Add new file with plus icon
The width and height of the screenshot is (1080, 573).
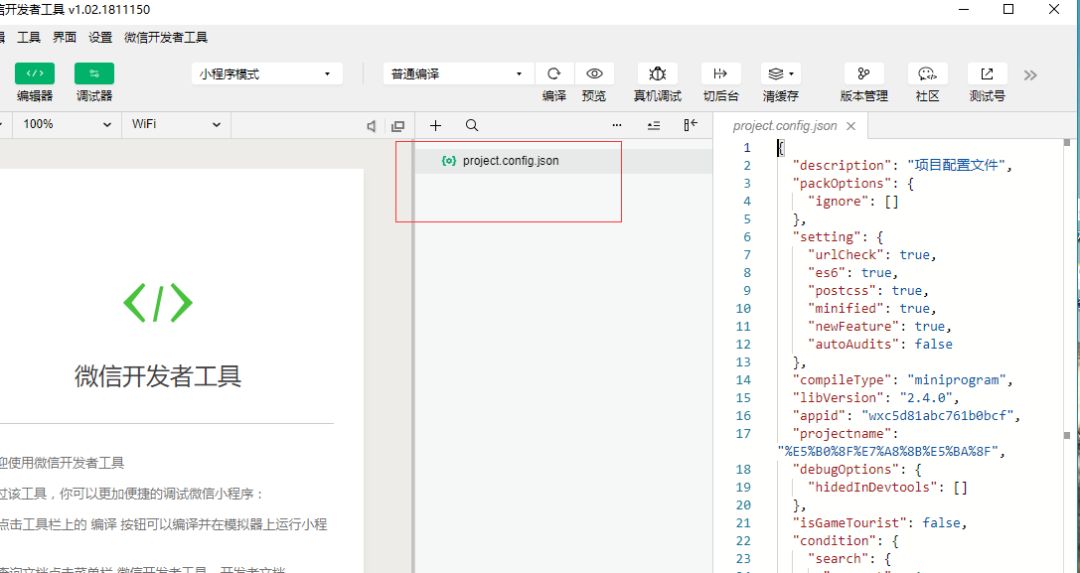tap(435, 125)
